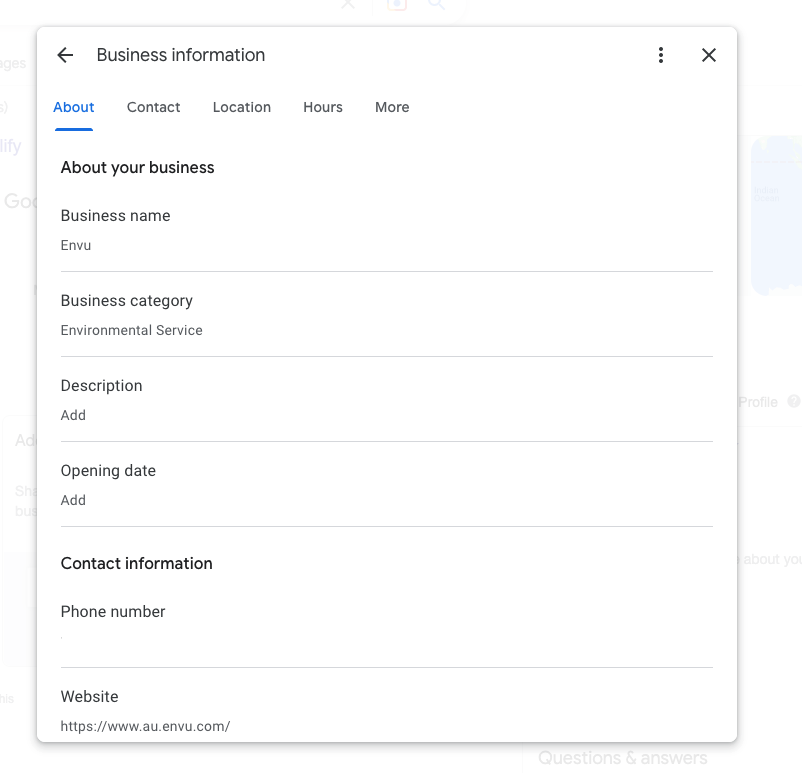Viewport: 802px width, 773px height.
Task: Open the Location tab
Action: (242, 107)
